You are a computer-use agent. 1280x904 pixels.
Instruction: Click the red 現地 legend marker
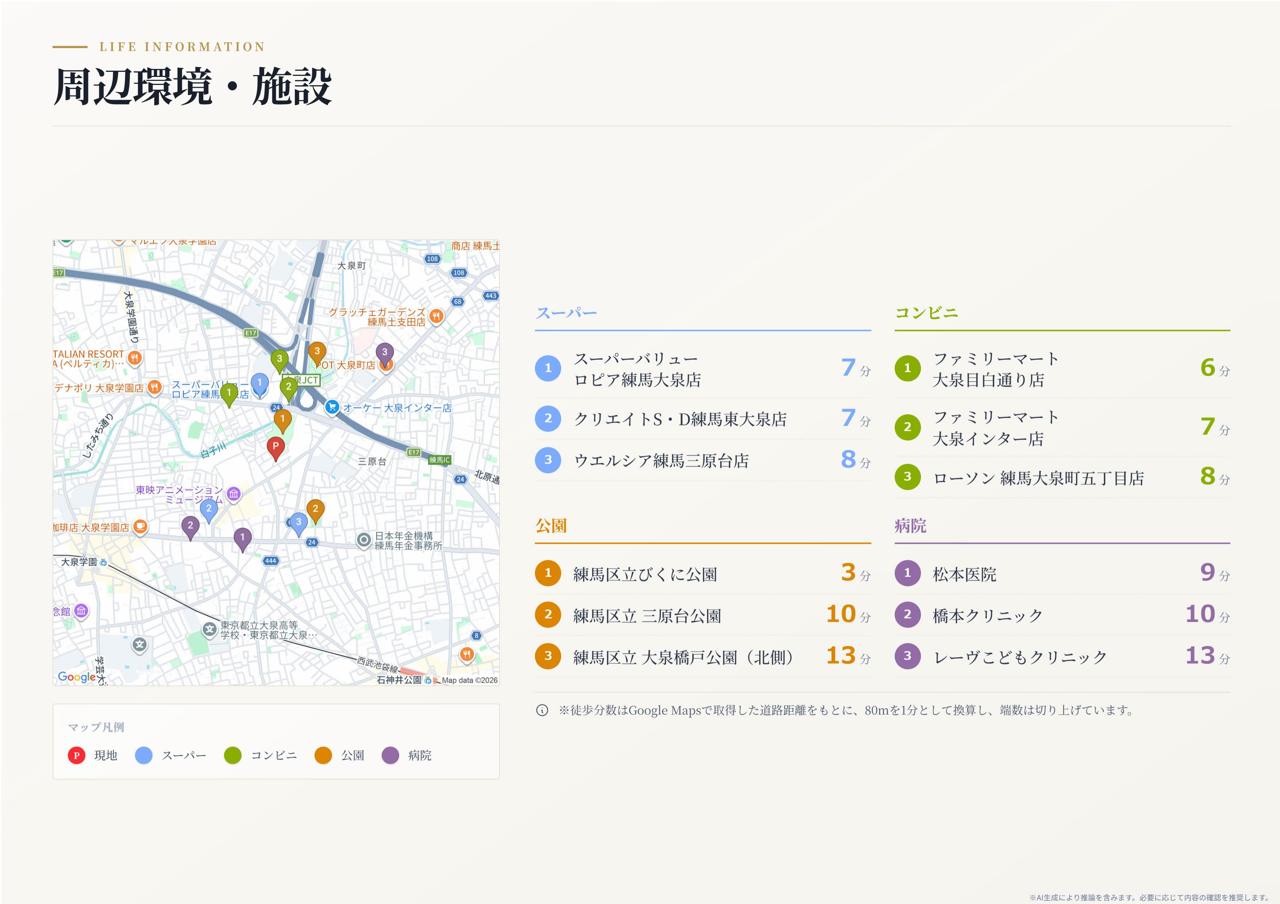[76, 755]
